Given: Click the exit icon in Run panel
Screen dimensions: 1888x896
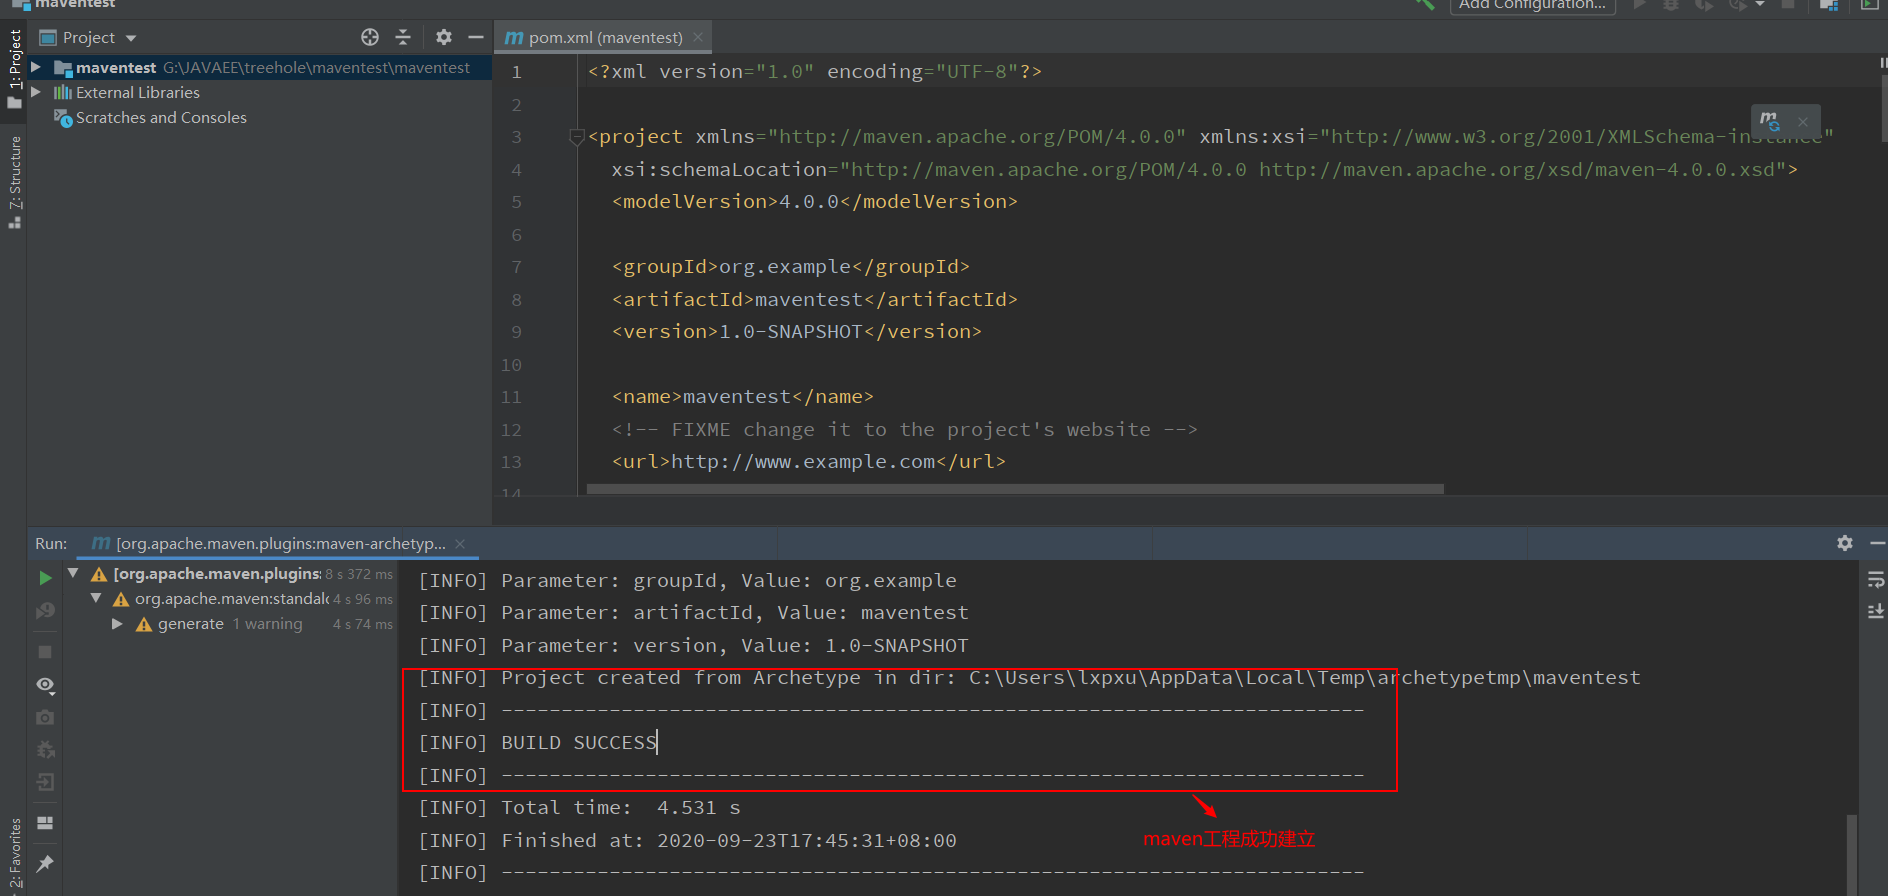Looking at the screenshot, I should click(45, 782).
